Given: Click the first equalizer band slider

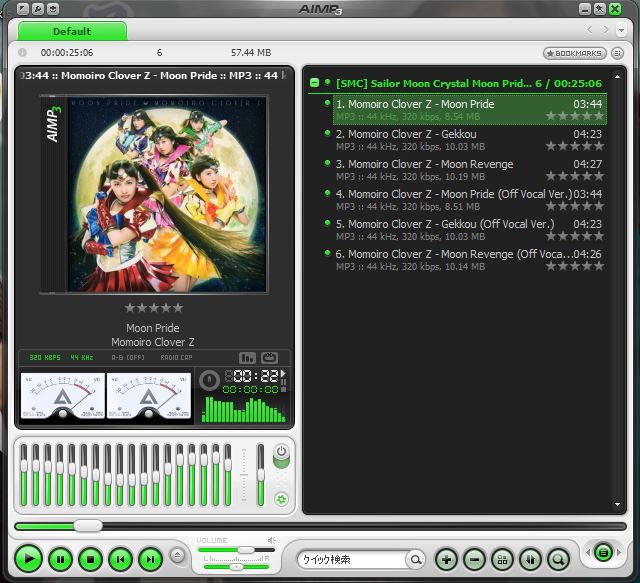Looking at the screenshot, I should (24, 475).
